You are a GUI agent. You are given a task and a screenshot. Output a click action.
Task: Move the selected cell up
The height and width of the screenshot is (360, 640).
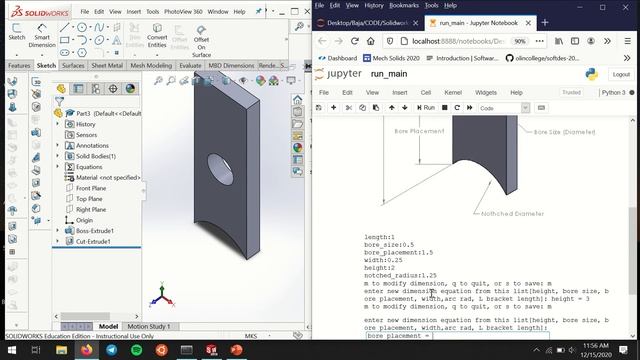(391, 108)
